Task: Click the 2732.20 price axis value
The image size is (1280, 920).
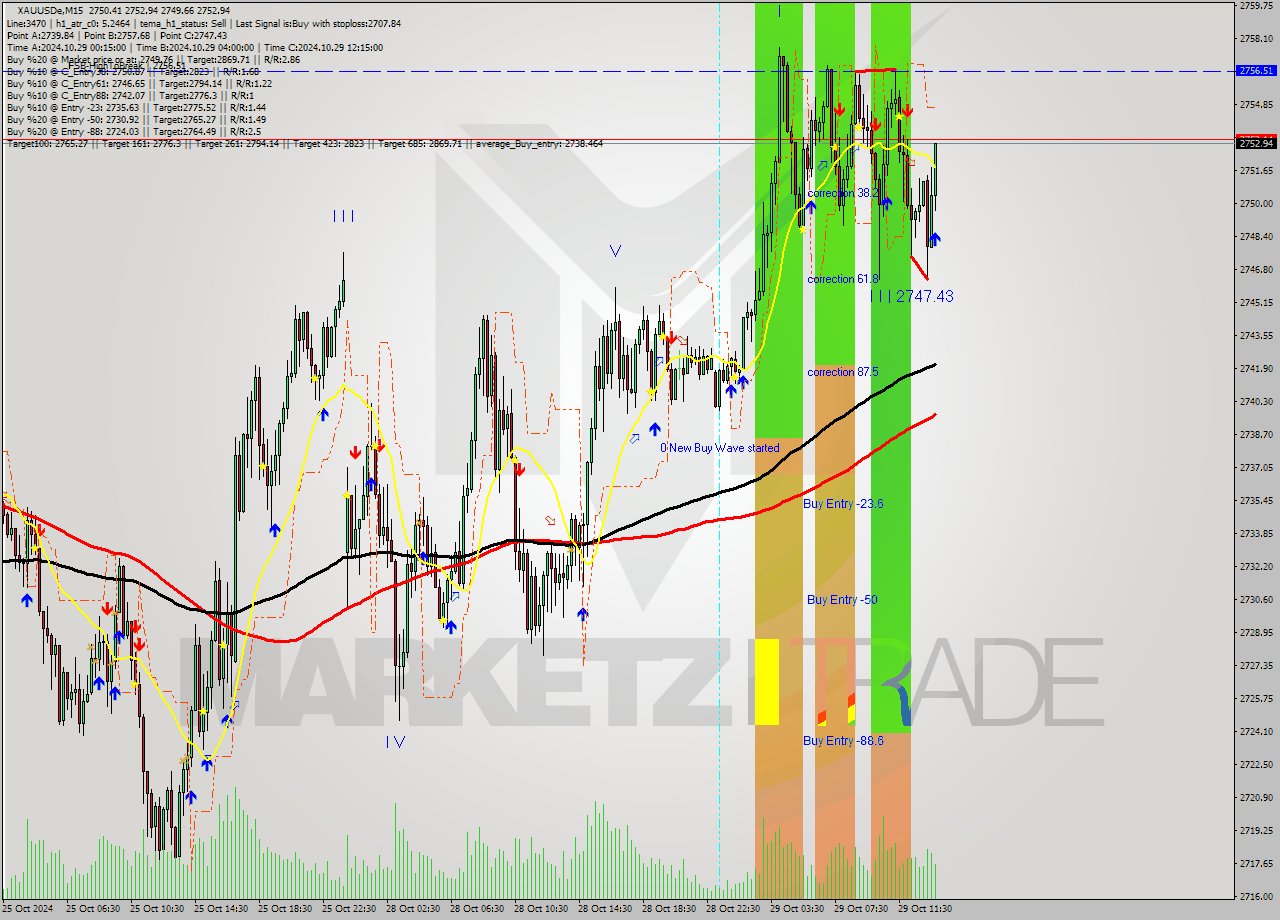Action: pyautogui.click(x=1256, y=567)
